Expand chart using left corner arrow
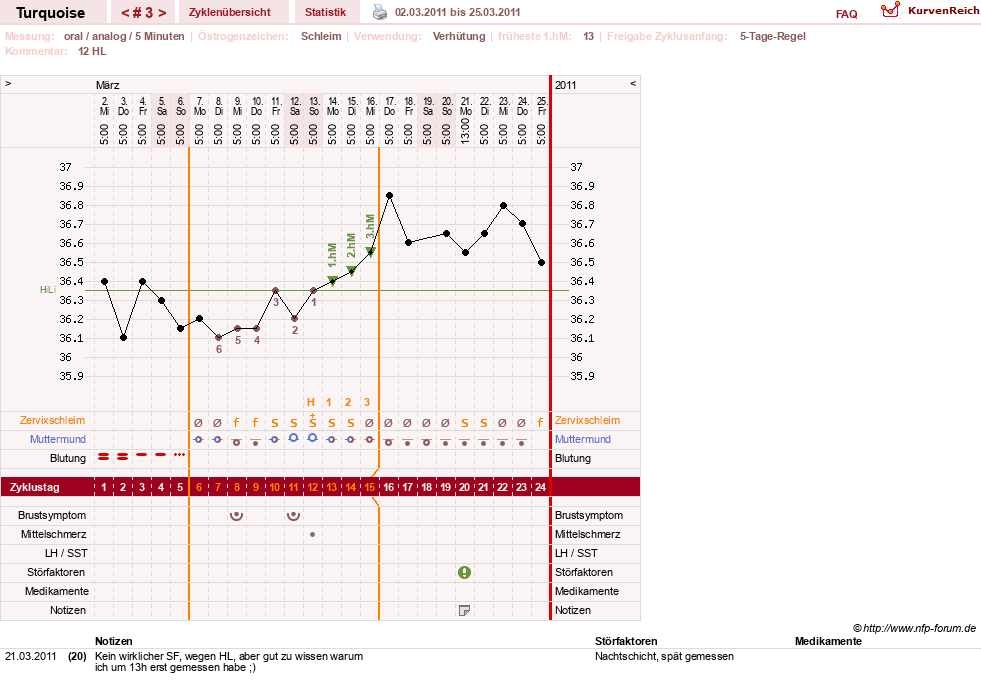The height and width of the screenshot is (694, 981). (x=8, y=83)
